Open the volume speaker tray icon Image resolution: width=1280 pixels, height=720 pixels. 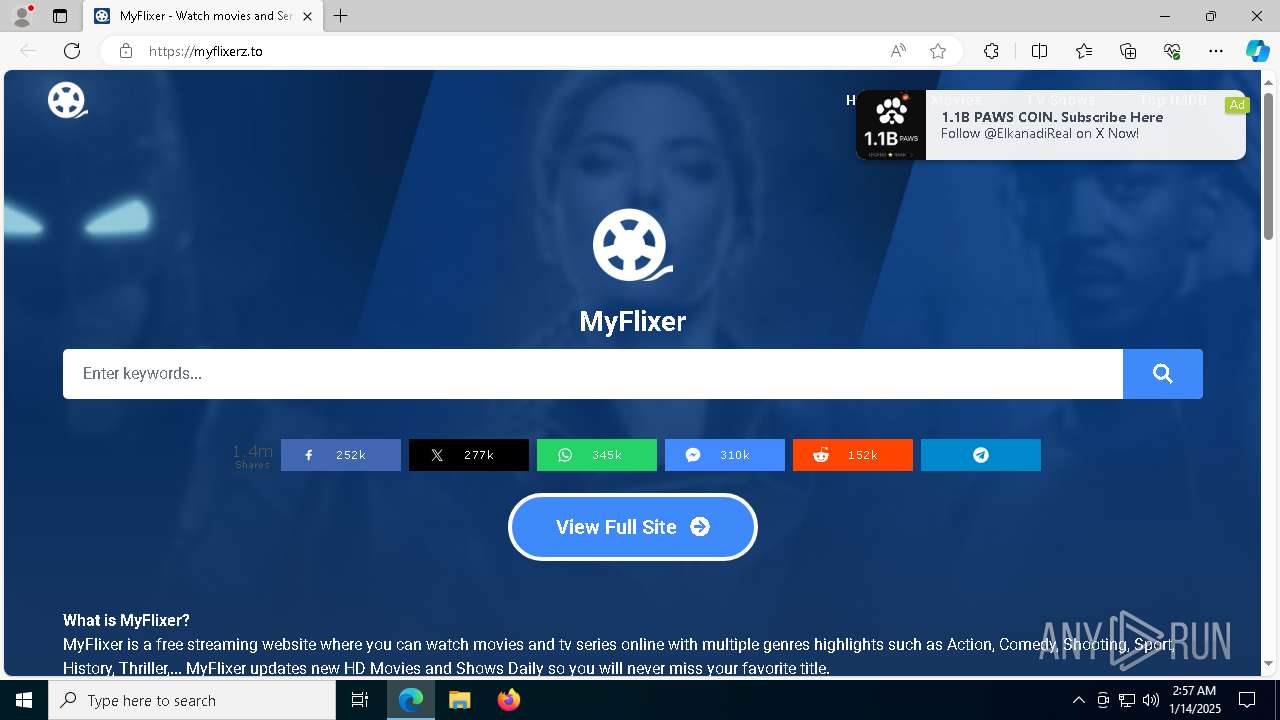click(1150, 700)
